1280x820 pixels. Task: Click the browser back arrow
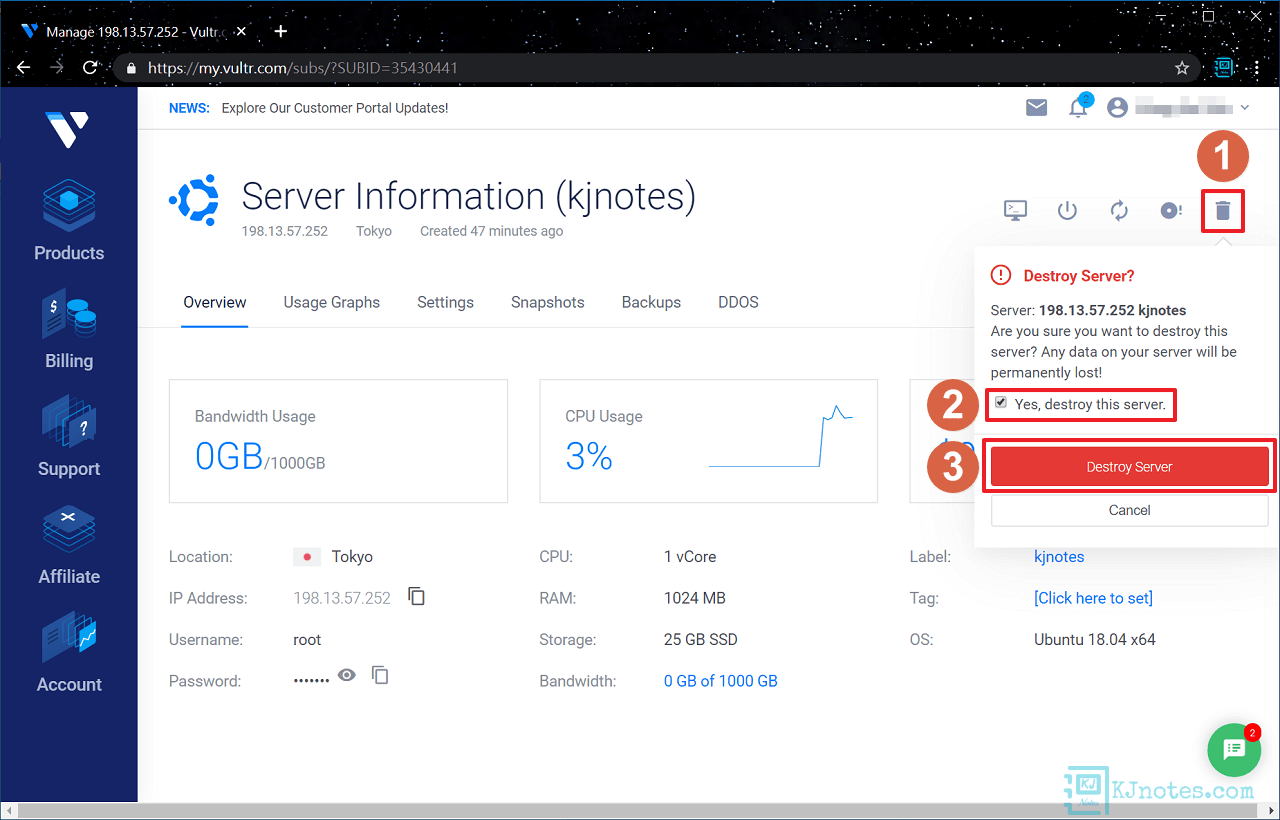[x=24, y=68]
